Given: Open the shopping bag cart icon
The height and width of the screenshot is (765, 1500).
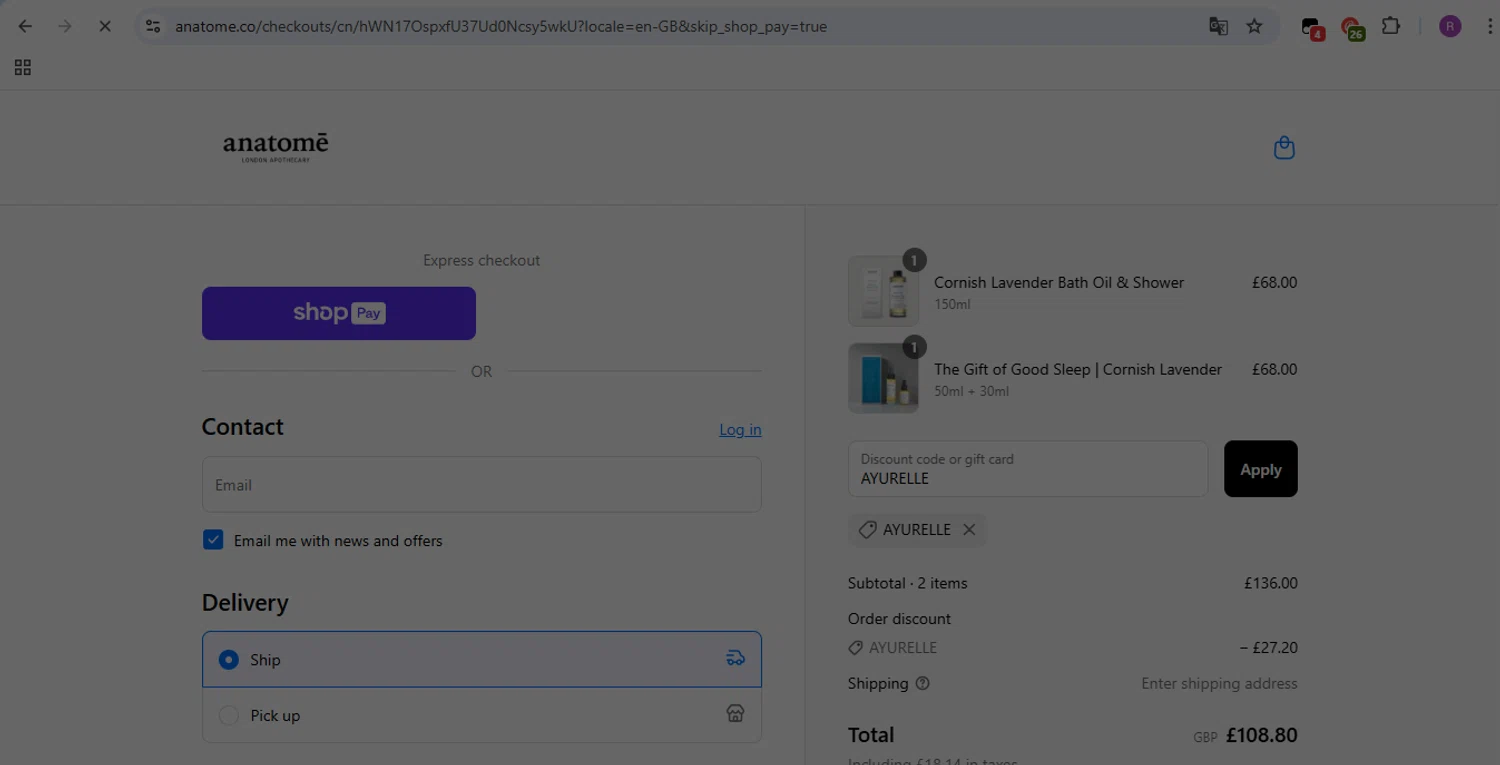Looking at the screenshot, I should click(x=1284, y=148).
